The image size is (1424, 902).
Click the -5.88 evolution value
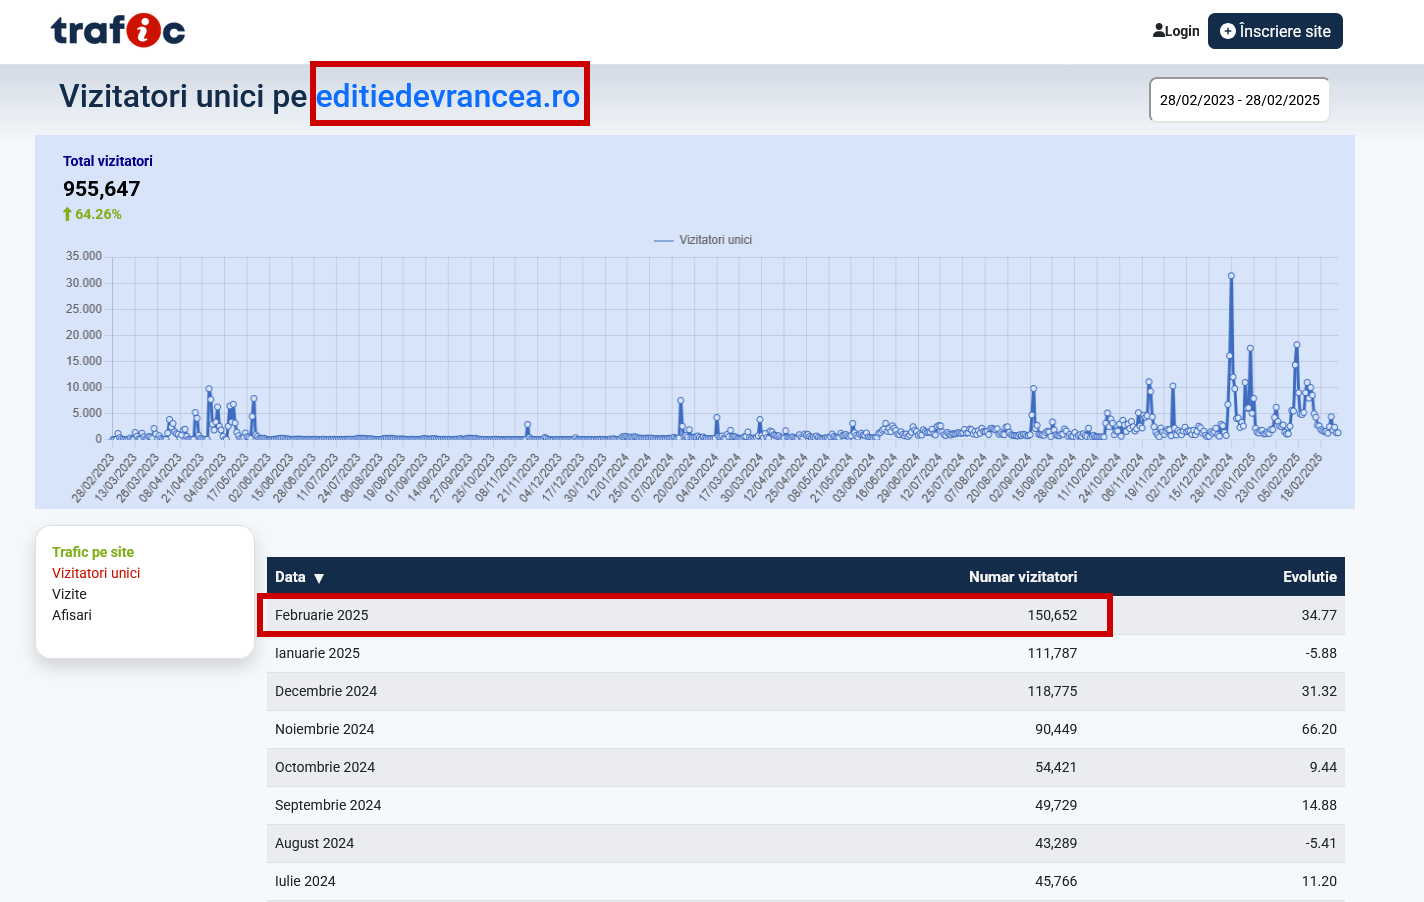point(1321,653)
